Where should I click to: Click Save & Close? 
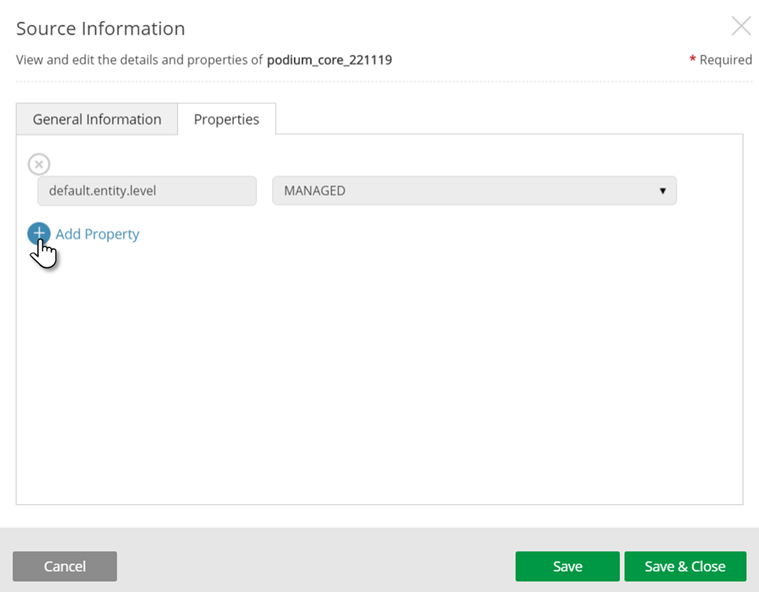tap(685, 566)
